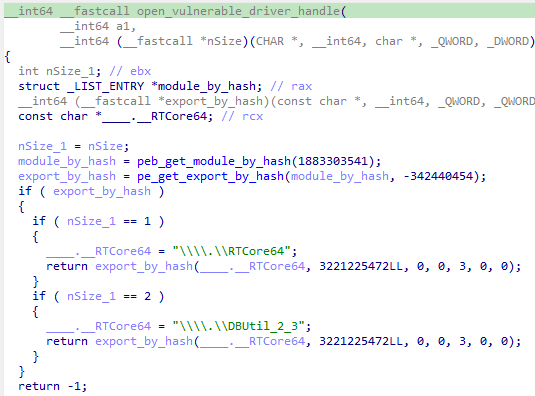Viewport: 535px width, 396px height.
Task: Click the open_vulnerable_driver_handle function name
Action: click(x=238, y=11)
